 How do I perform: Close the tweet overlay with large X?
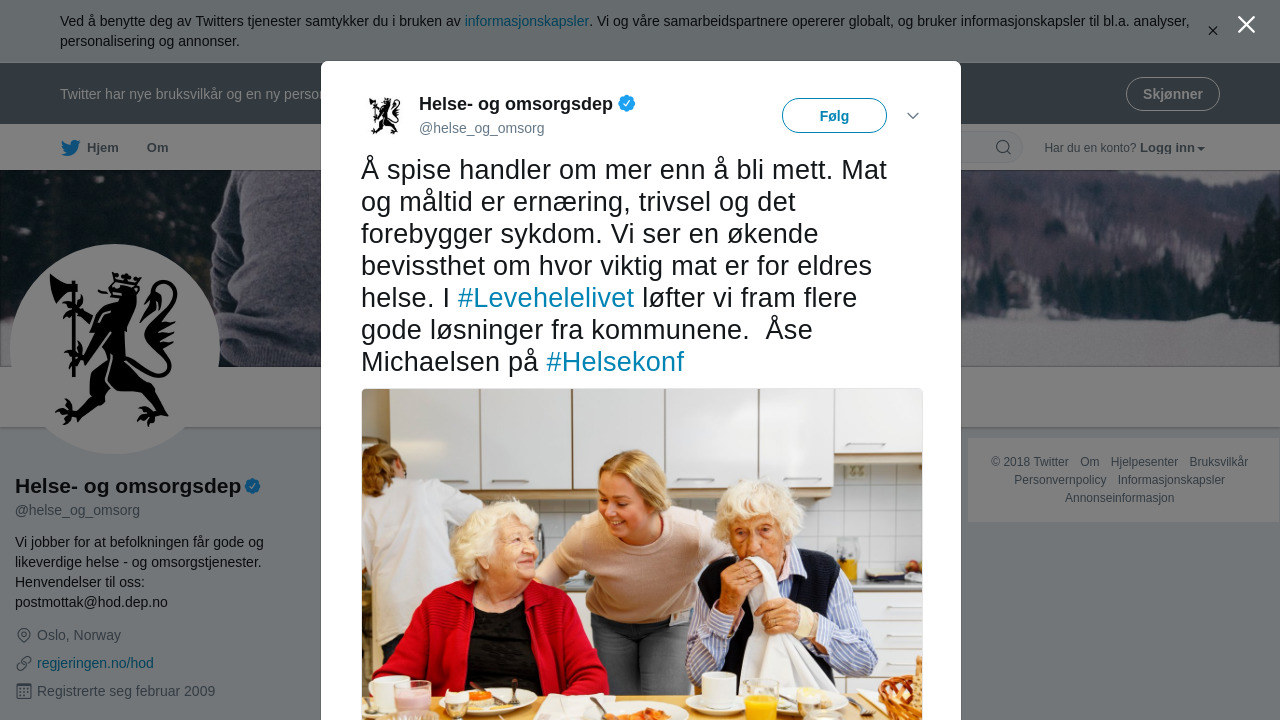click(1246, 25)
